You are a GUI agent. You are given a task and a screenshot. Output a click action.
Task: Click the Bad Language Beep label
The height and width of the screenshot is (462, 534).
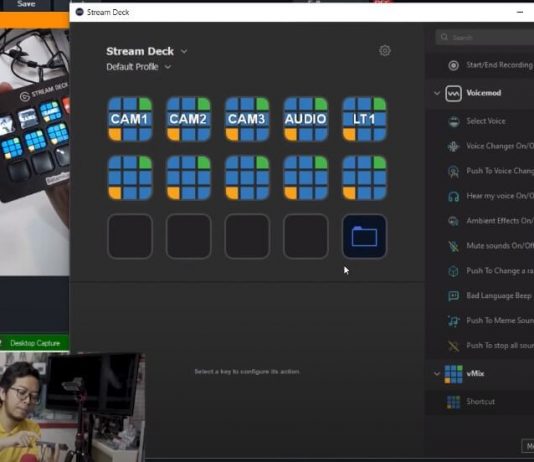pos(499,296)
